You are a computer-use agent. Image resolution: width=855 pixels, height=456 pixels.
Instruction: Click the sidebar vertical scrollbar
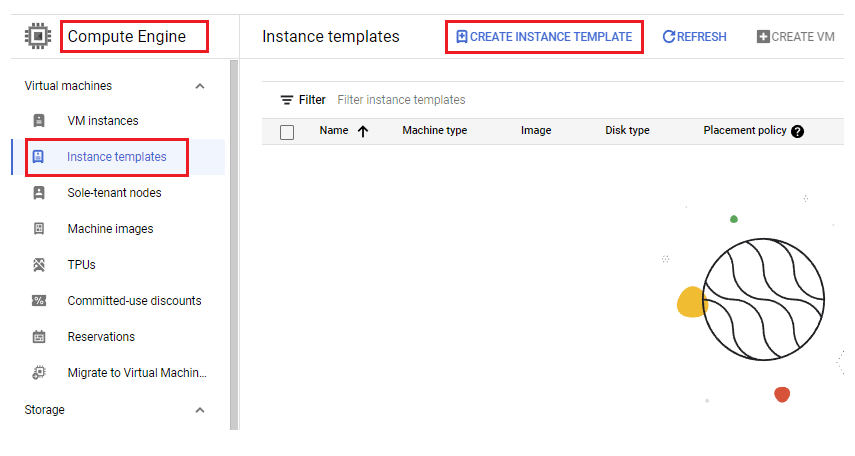(x=234, y=244)
